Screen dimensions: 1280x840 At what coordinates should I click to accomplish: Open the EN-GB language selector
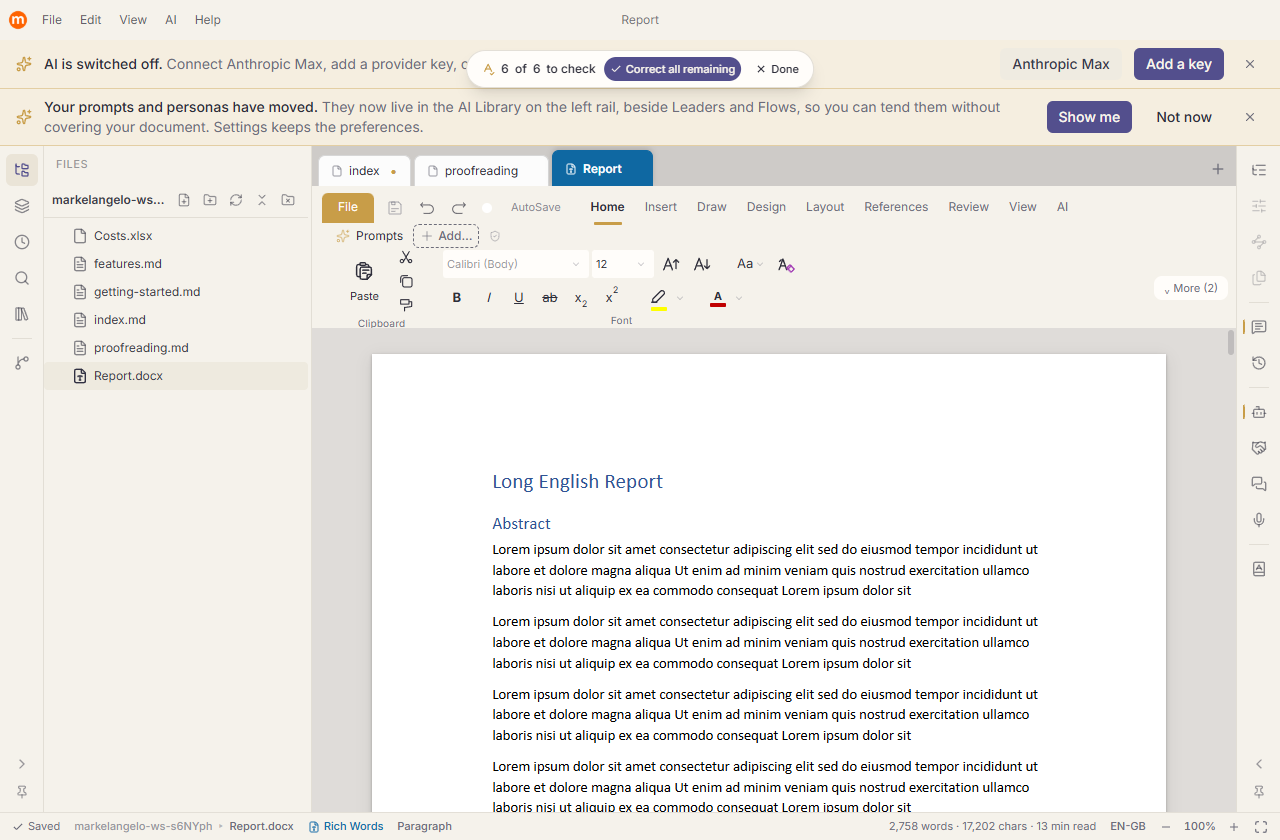click(1128, 826)
